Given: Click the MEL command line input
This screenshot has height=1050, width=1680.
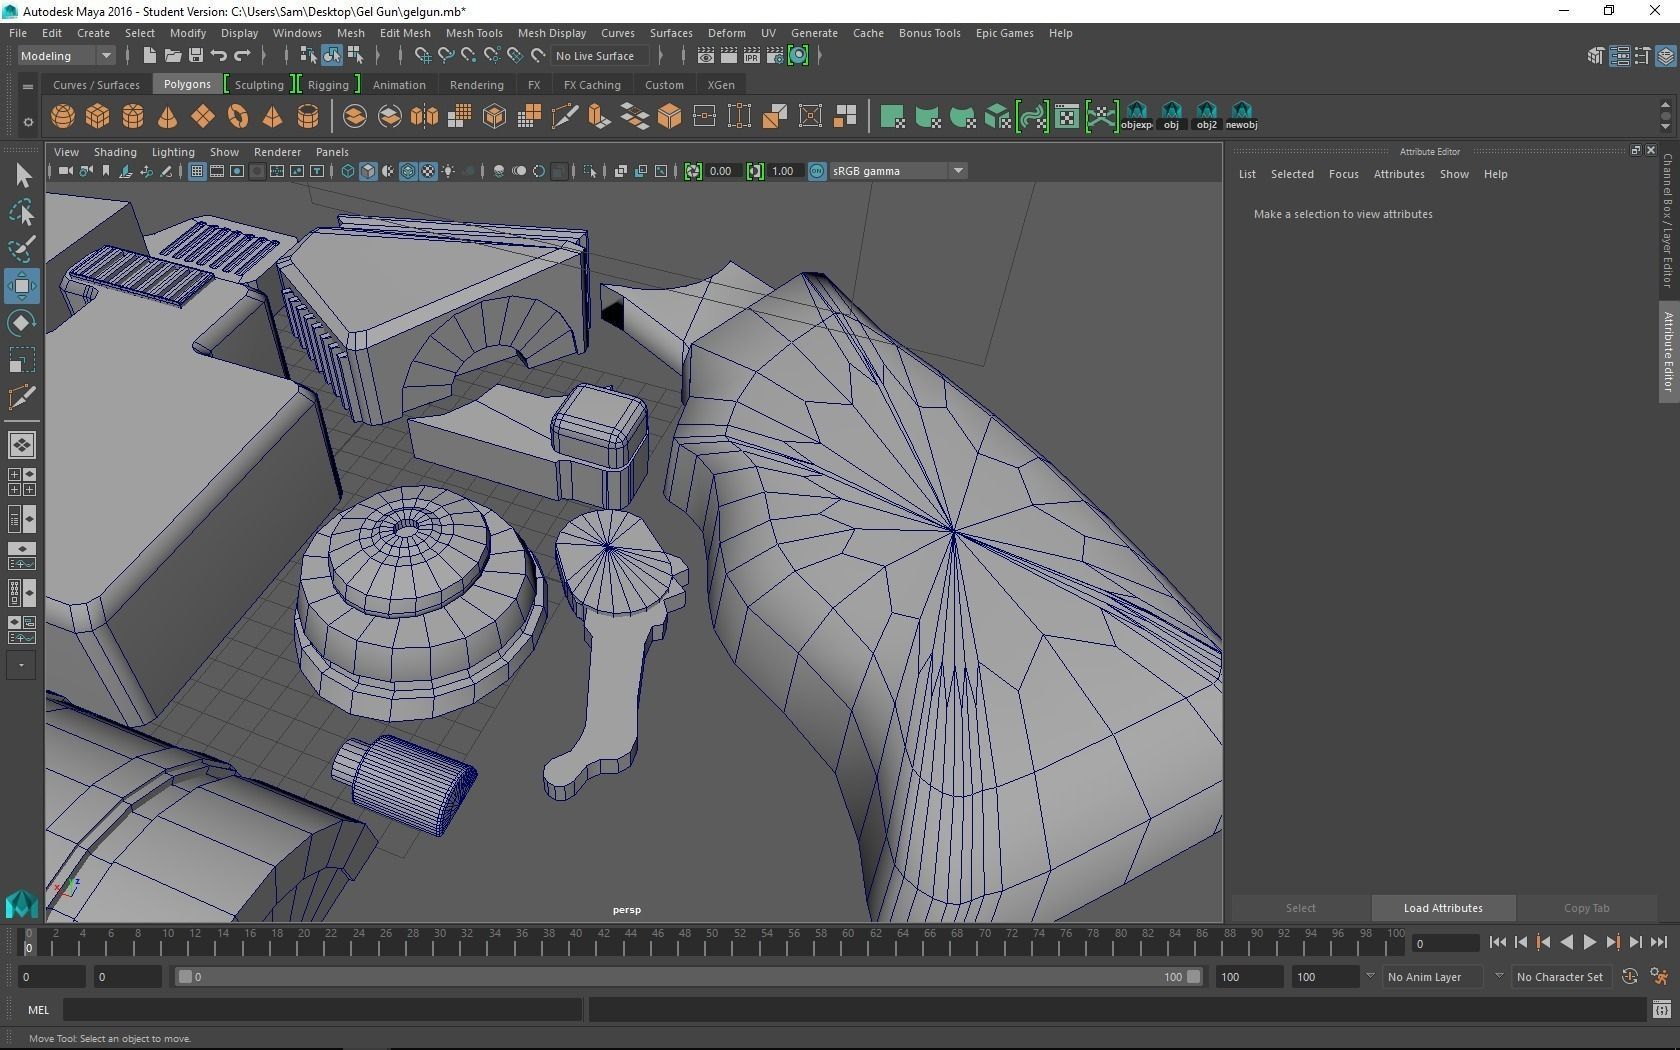Looking at the screenshot, I should [x=323, y=1010].
